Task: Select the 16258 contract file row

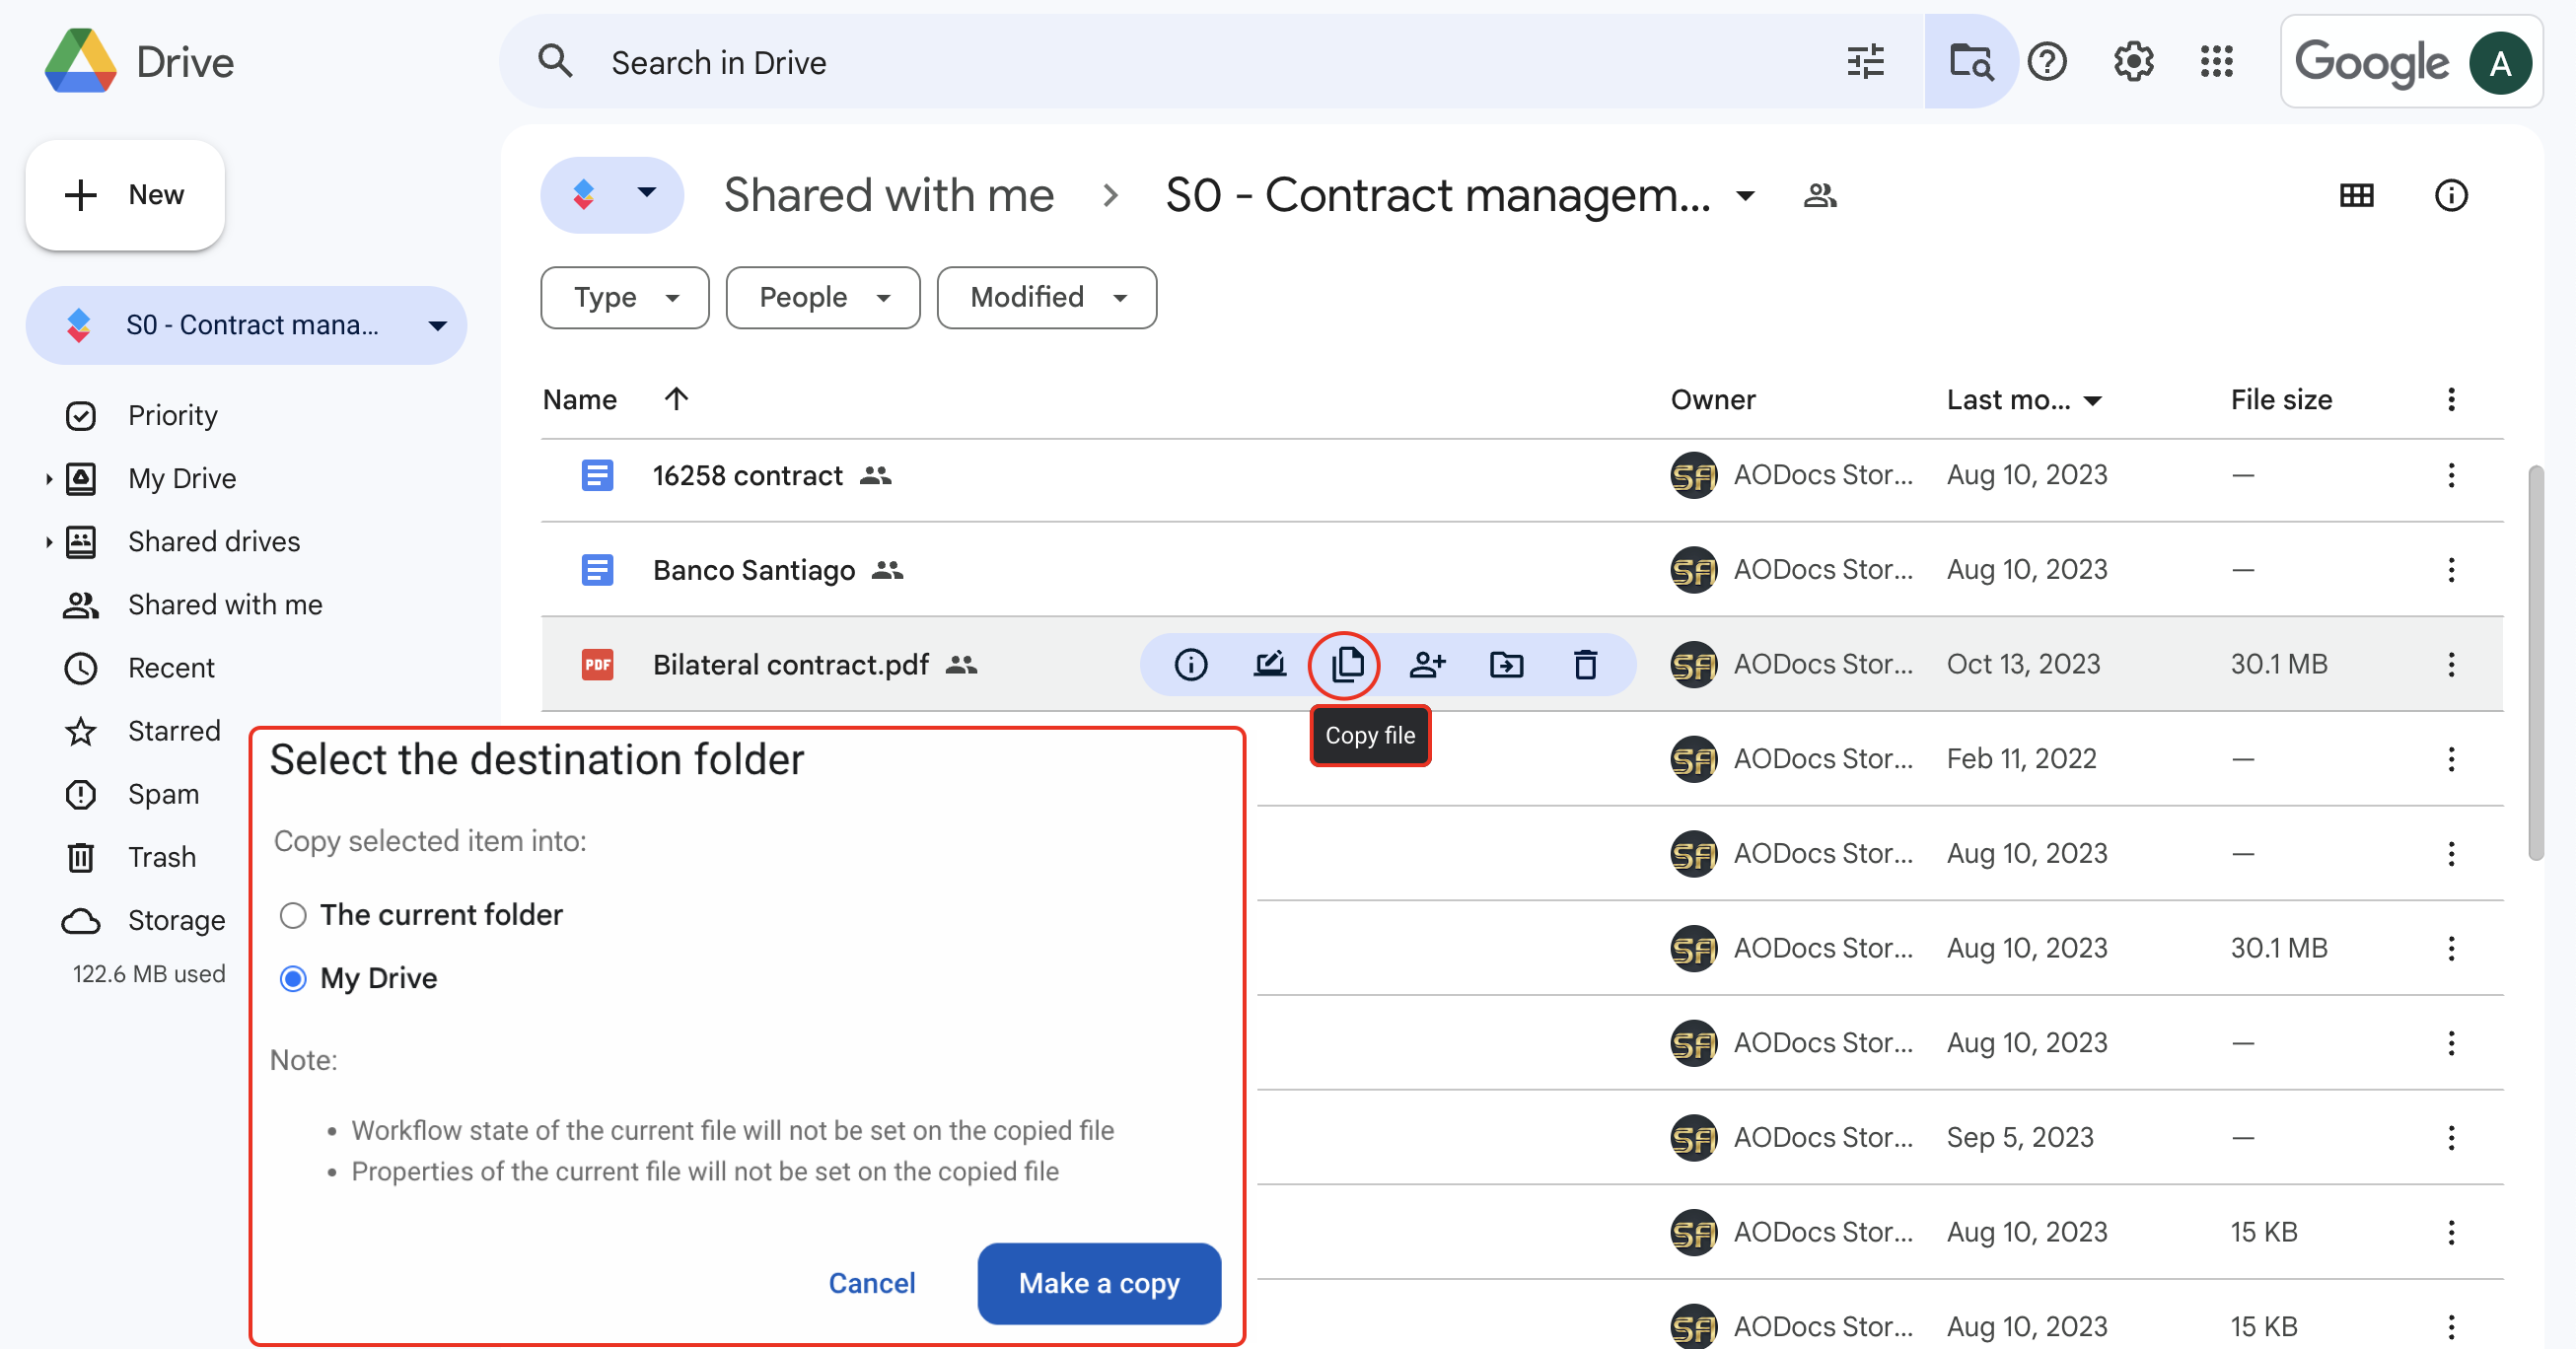Action: [1522, 475]
